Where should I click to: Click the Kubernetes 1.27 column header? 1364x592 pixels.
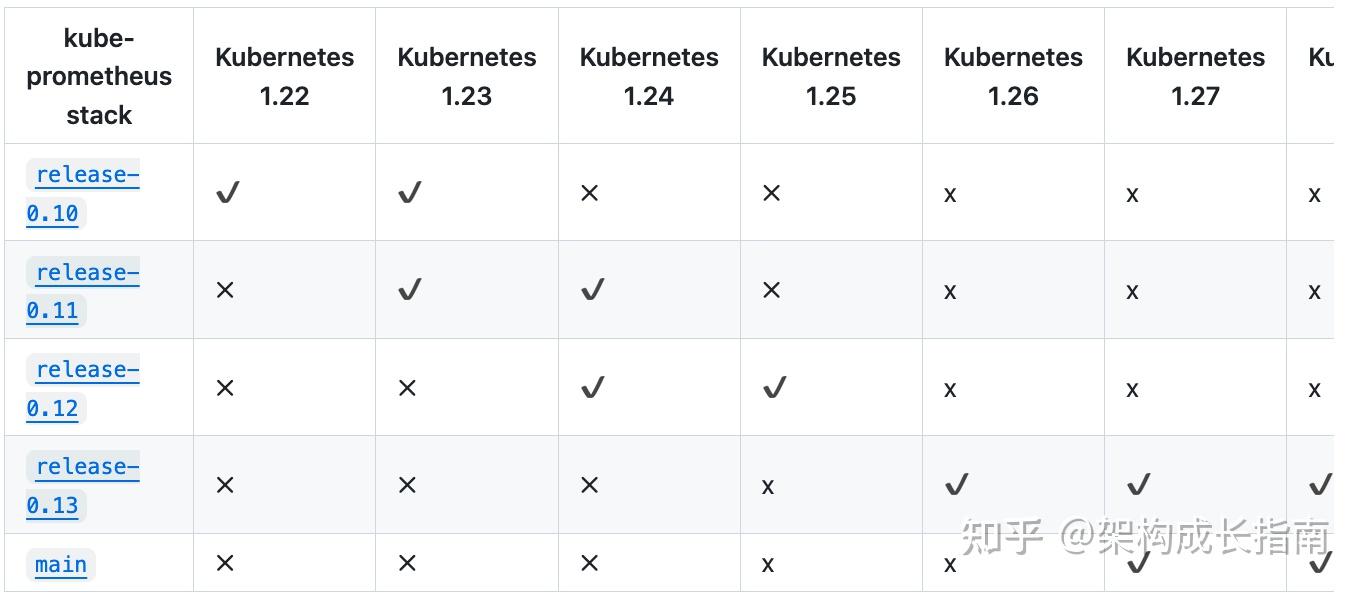pos(1195,76)
